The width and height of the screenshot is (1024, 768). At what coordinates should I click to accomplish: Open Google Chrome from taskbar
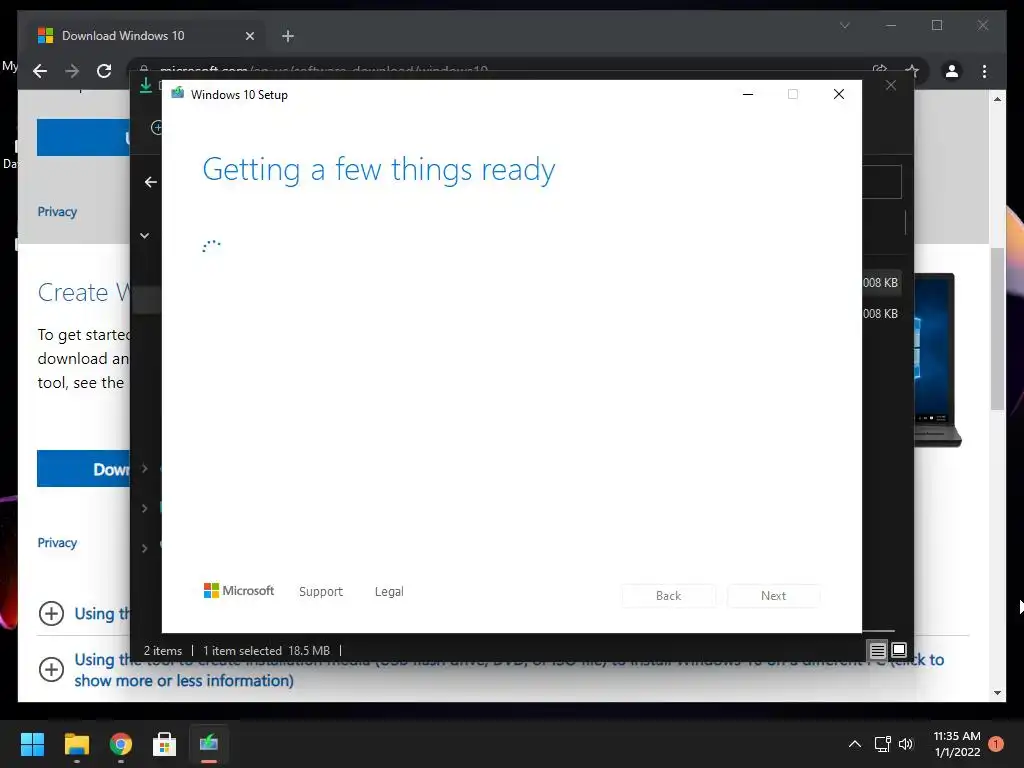pos(121,744)
